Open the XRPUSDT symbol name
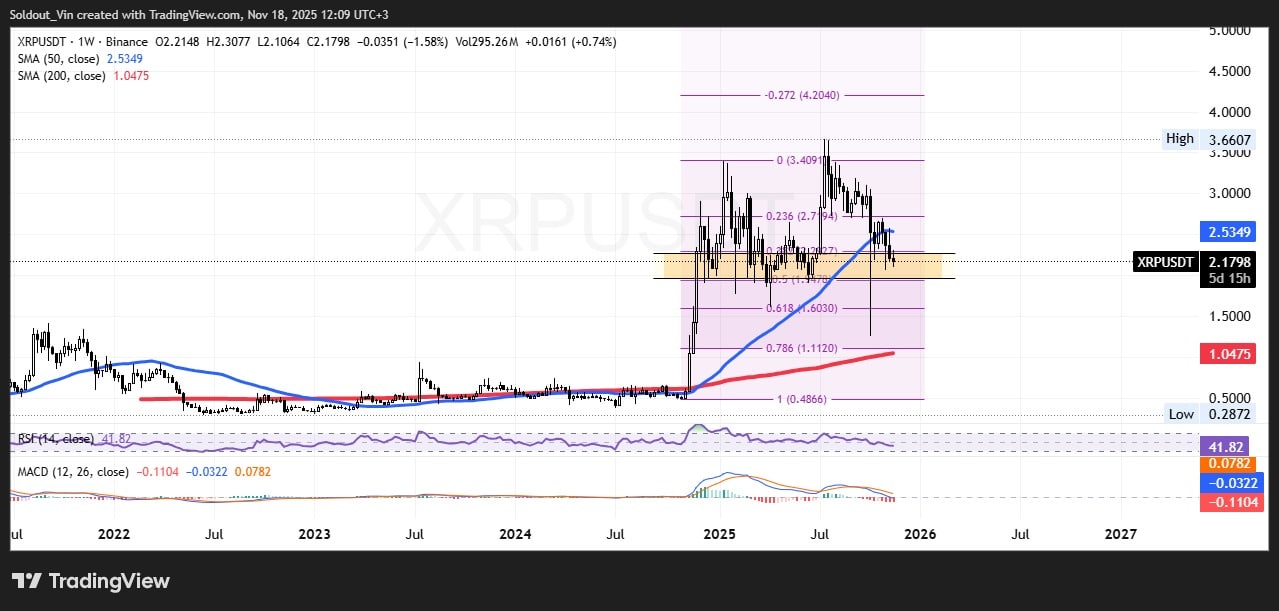This screenshot has height=611, width=1279. (x=48, y=42)
